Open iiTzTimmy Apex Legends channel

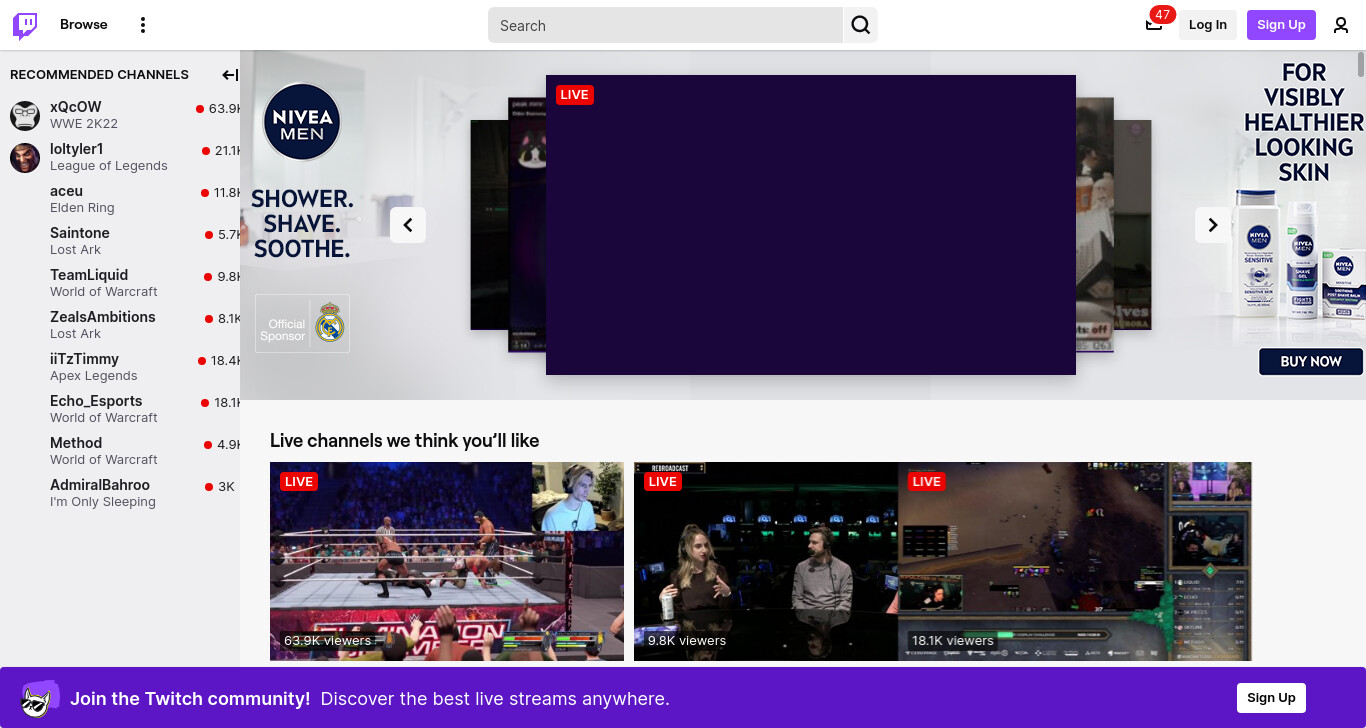(120, 367)
